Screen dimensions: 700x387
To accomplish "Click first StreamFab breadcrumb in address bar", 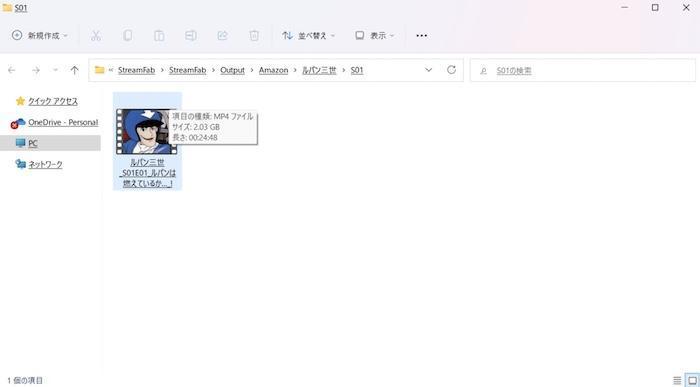I will tap(136, 70).
